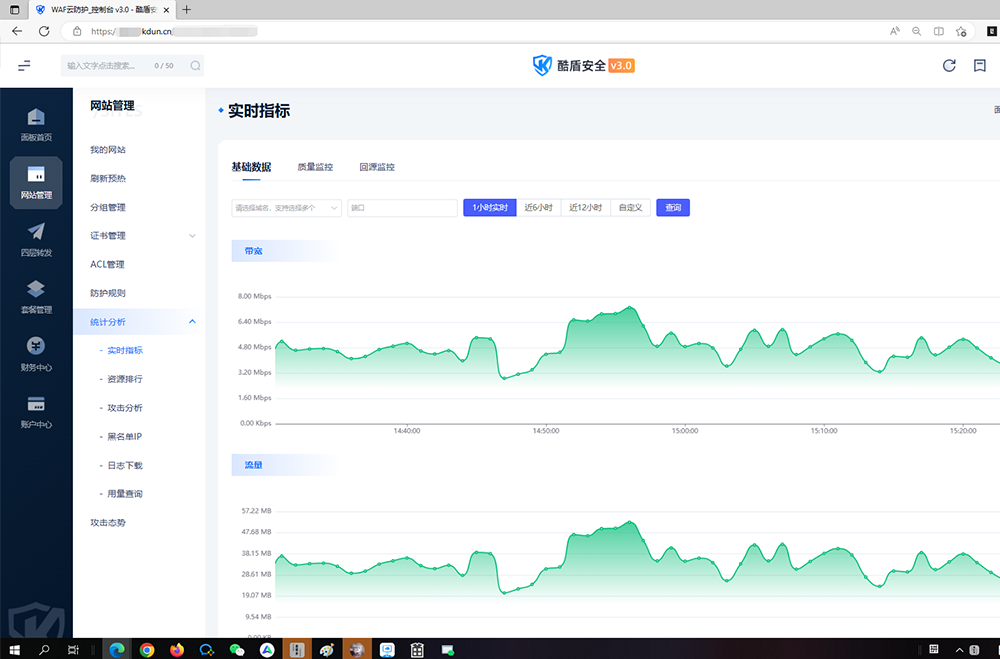Open split screen icon in the address bar

click(939, 31)
